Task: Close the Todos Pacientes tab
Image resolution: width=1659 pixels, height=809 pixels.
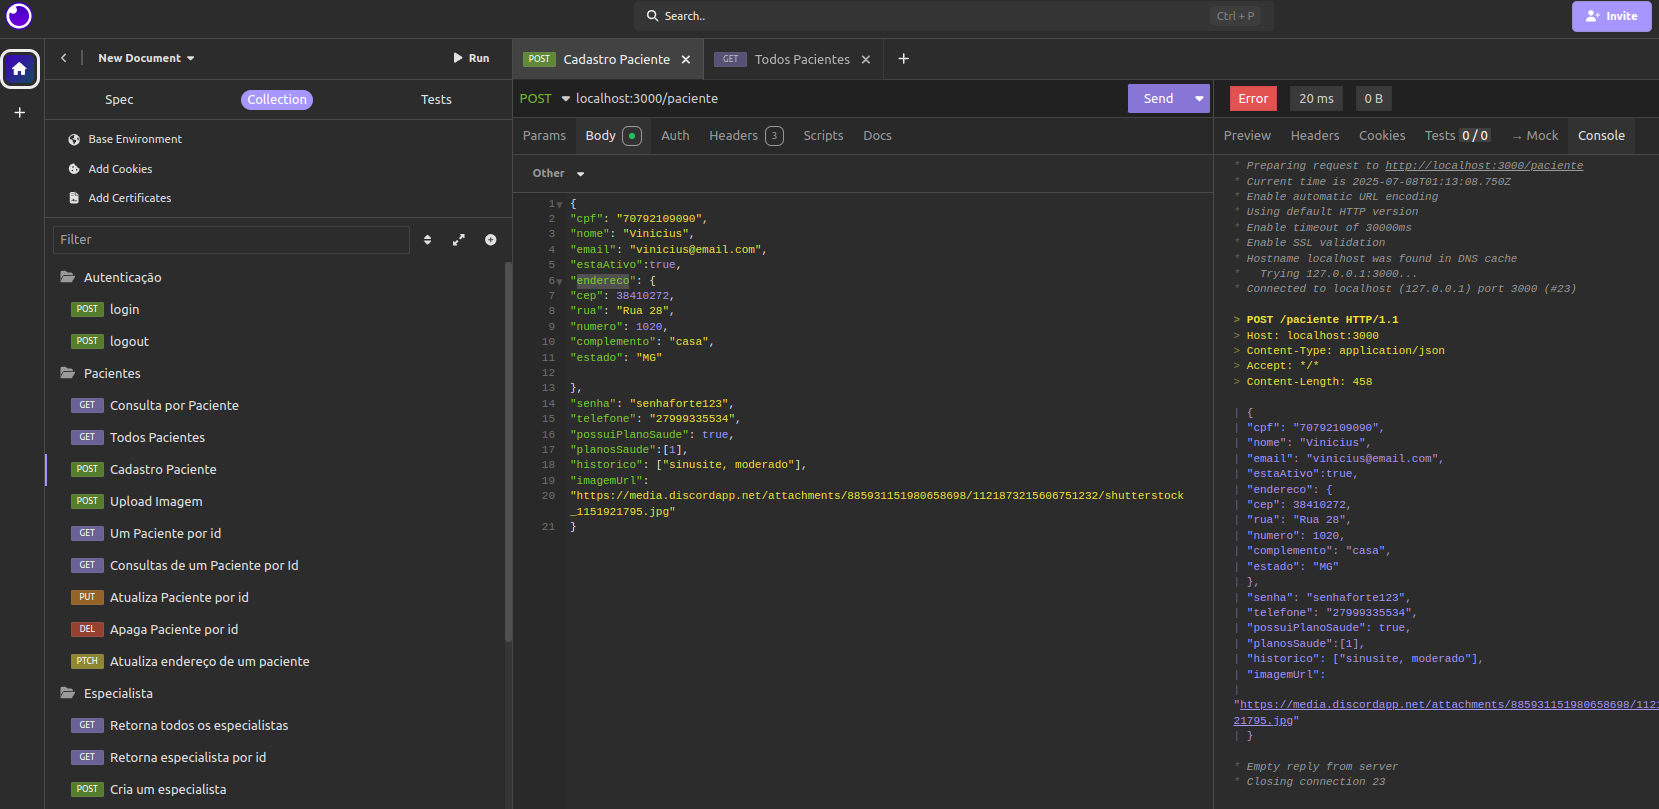Action: tap(866, 60)
